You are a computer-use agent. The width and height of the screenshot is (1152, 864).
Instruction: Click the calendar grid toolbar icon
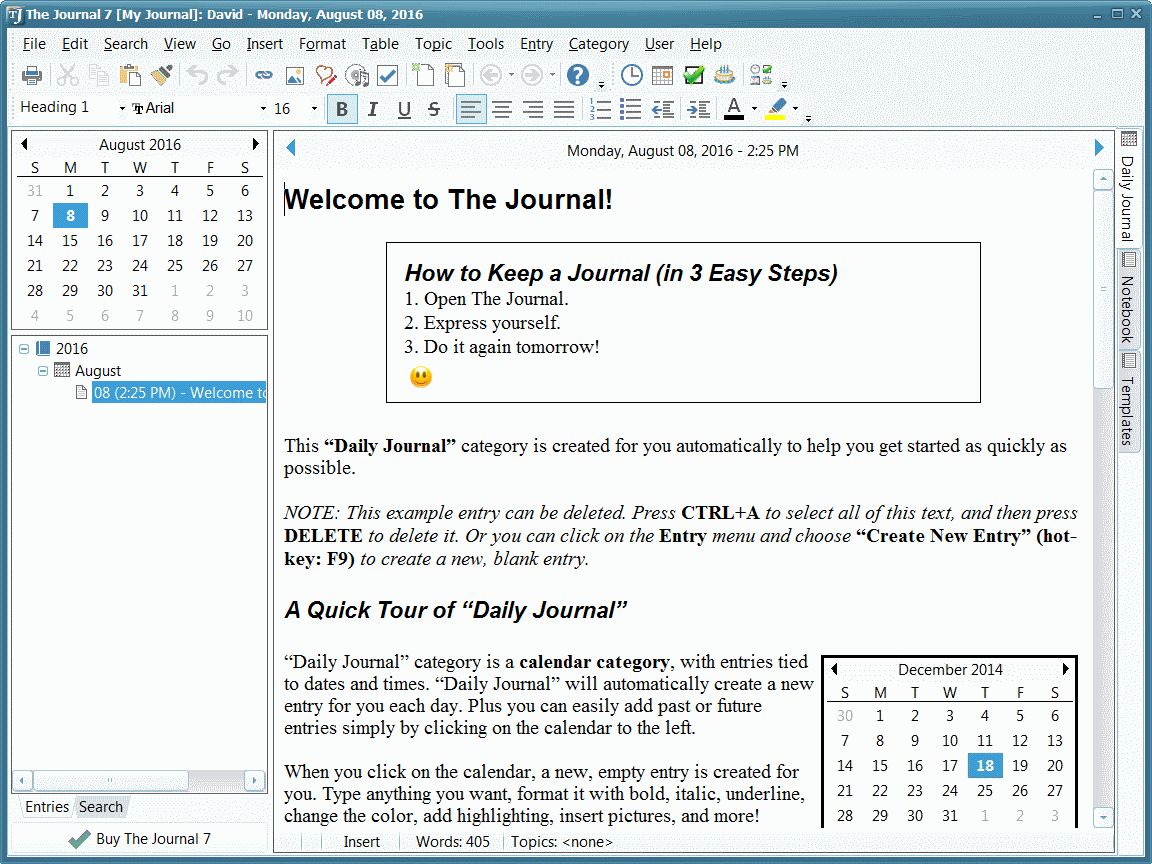point(662,75)
